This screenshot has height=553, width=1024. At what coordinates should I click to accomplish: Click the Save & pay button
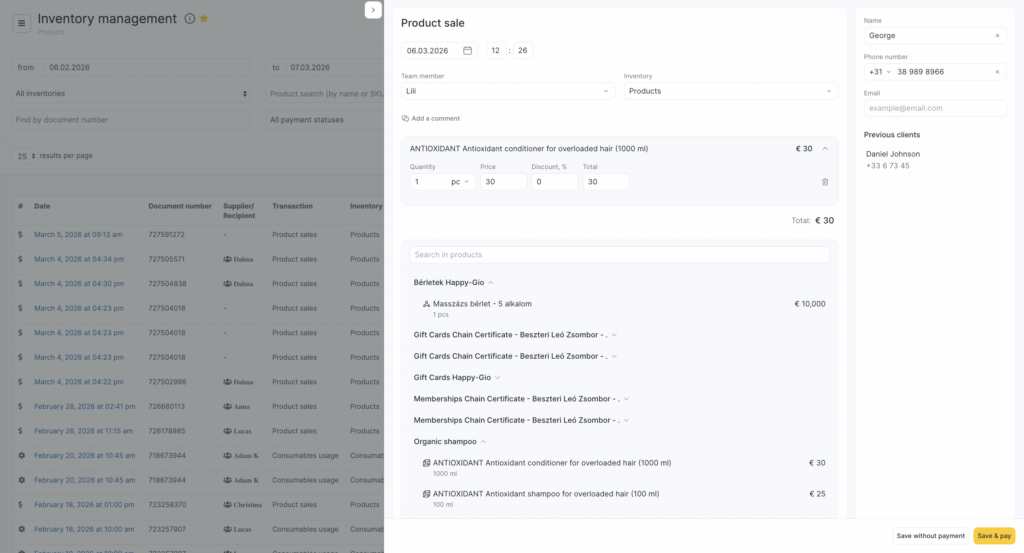993,536
